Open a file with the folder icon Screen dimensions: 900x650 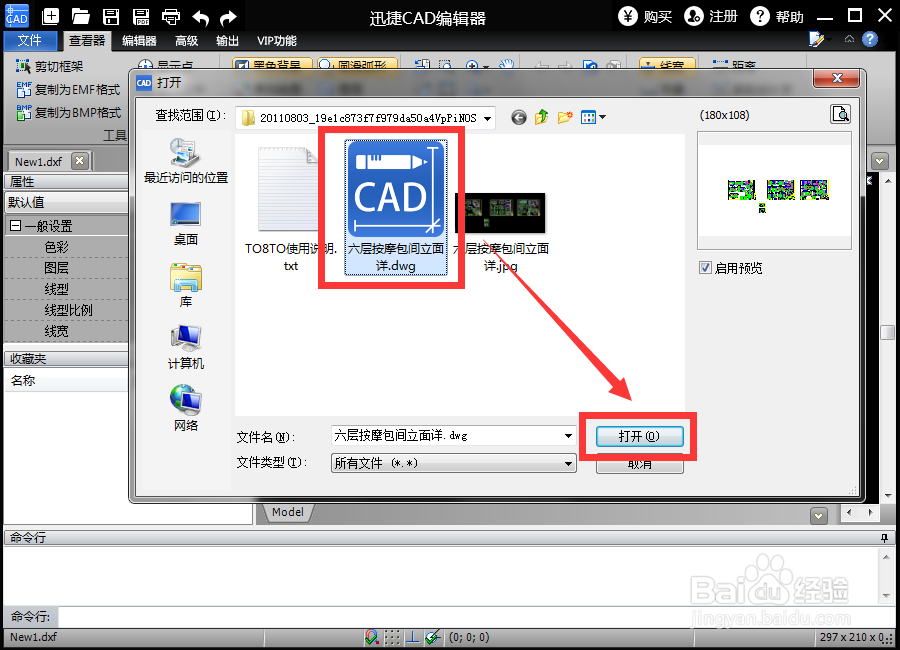pos(80,17)
